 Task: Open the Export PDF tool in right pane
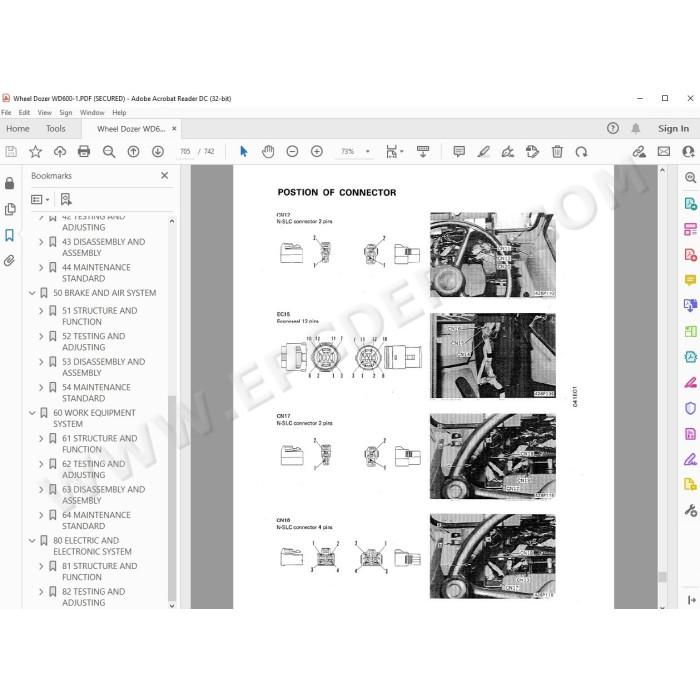point(690,204)
